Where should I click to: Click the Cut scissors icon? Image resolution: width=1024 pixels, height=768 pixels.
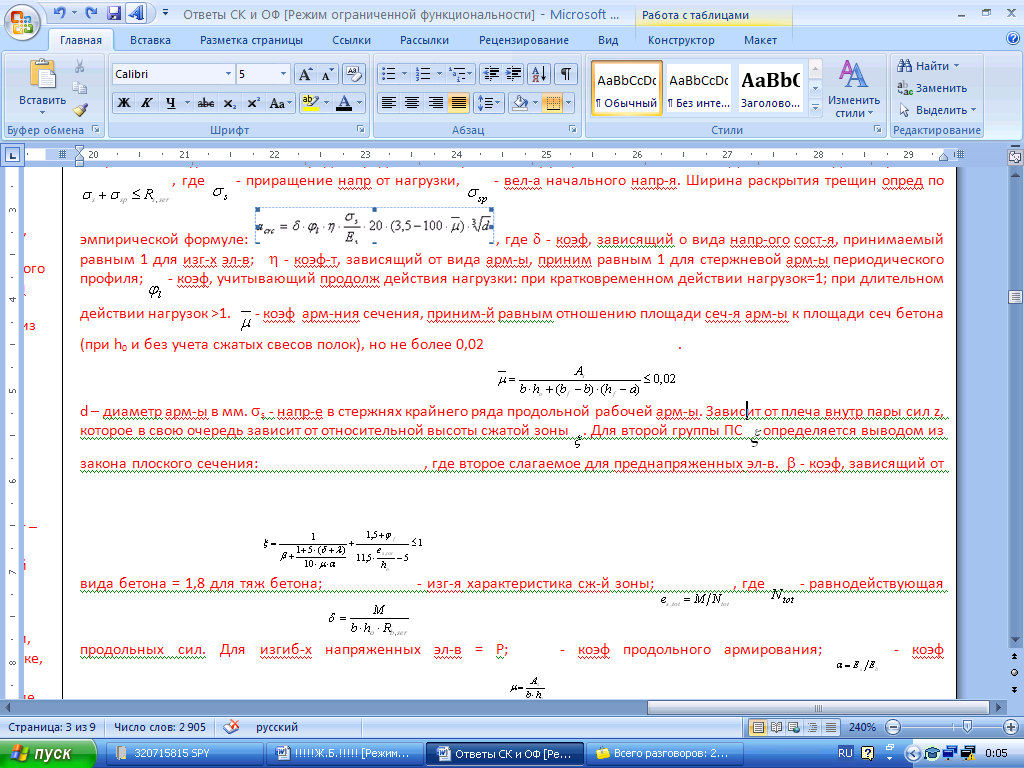80,67
